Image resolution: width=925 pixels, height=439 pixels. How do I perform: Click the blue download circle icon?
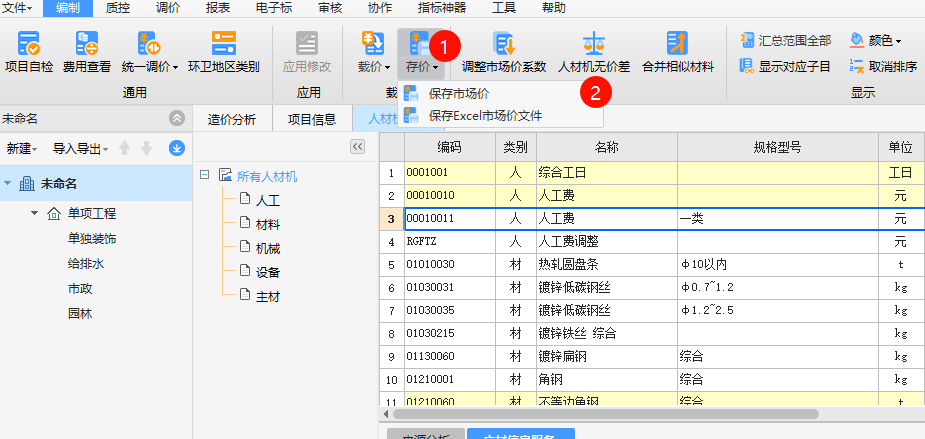(176, 149)
